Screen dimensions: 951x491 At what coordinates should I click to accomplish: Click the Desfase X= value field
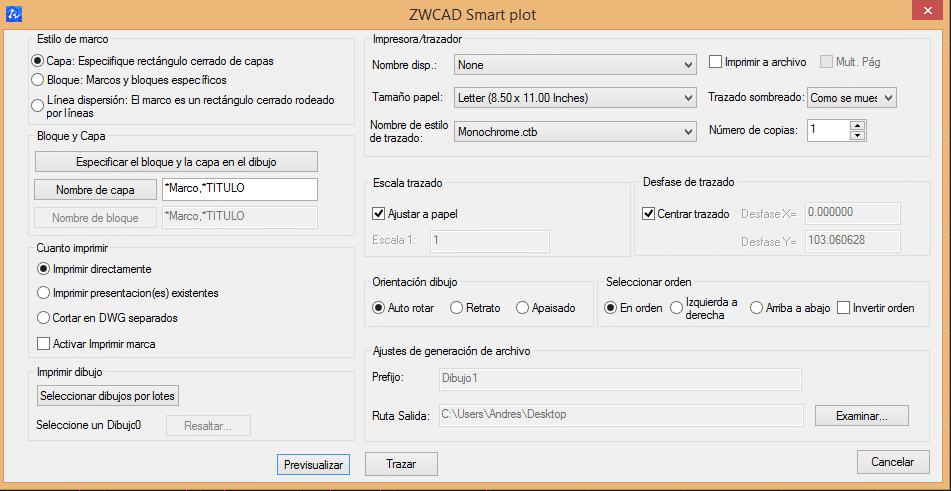[x=853, y=213]
